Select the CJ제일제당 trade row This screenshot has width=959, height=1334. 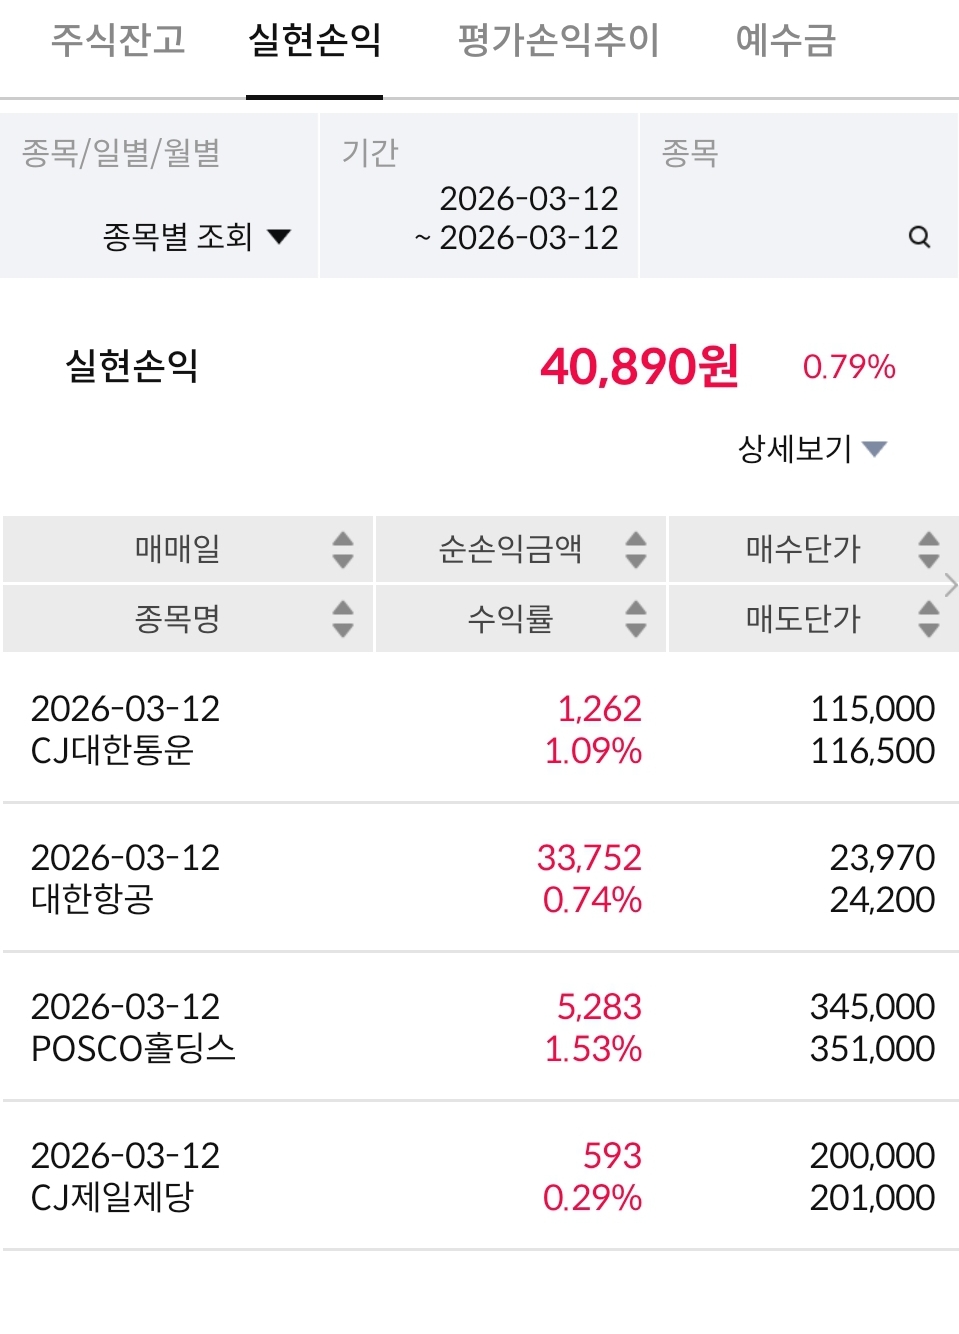(x=480, y=1176)
